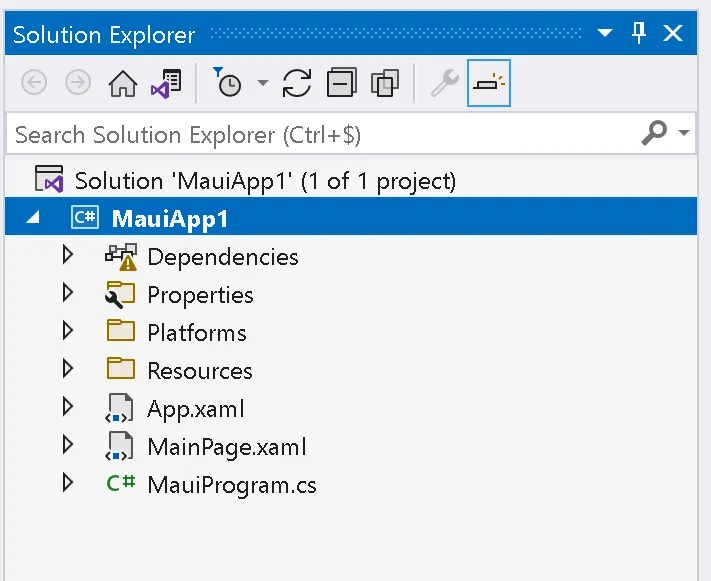Collapse the MauiApp1 project node

[33, 218]
